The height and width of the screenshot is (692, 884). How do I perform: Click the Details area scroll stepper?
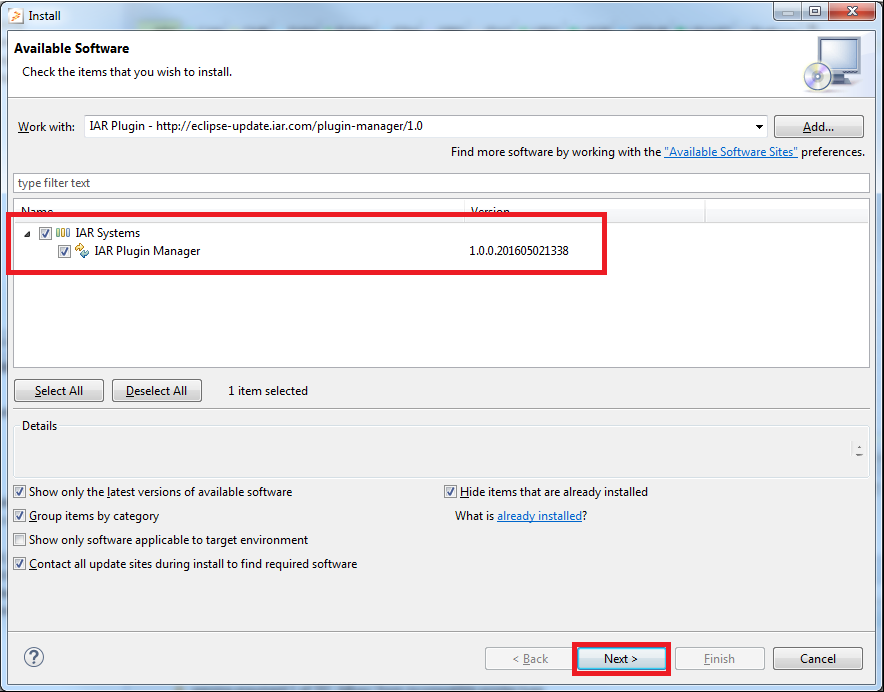click(859, 450)
